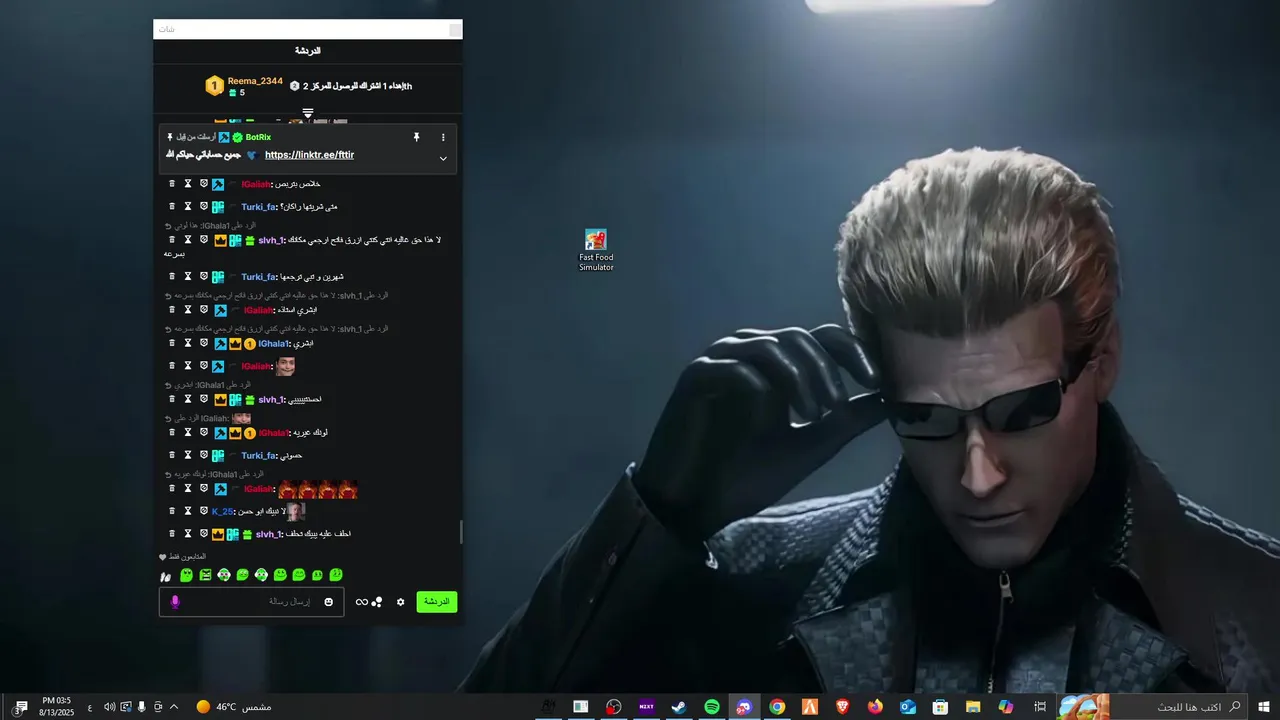The width and height of the screenshot is (1280, 720).
Task: Timeout IGaliah in the top message row
Action: pyautogui.click(x=187, y=184)
